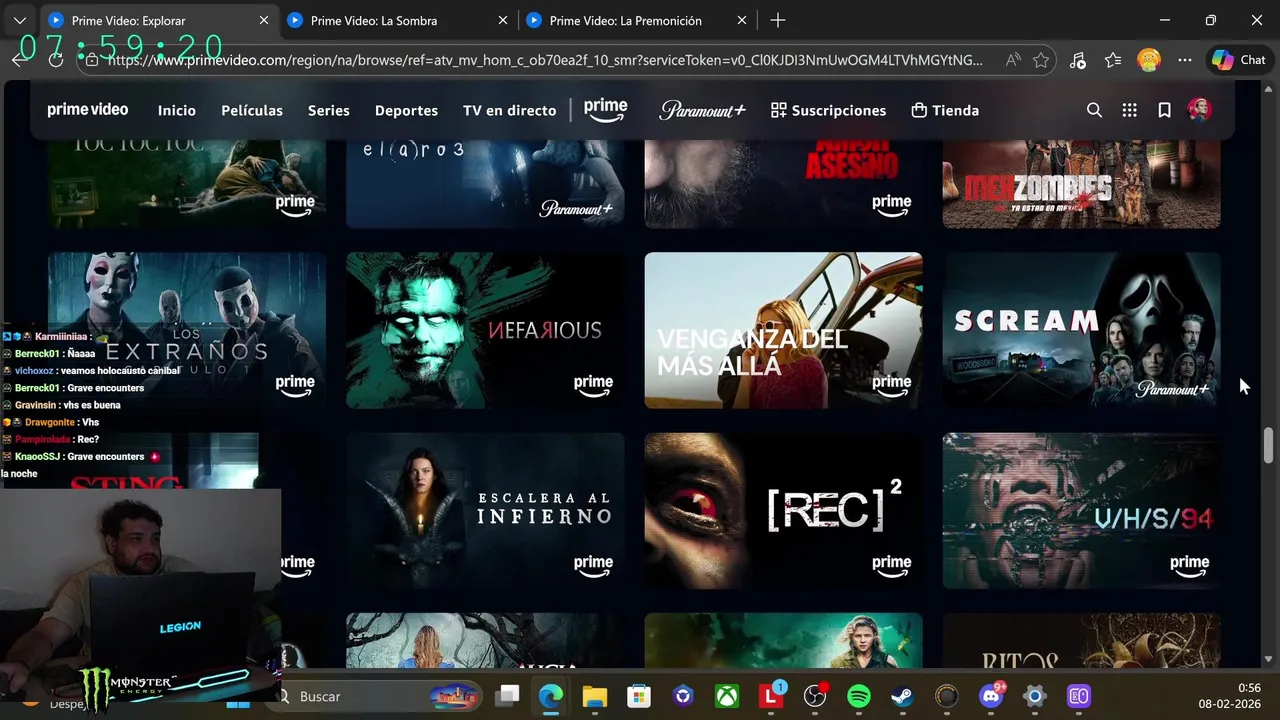This screenshot has width=1280, height=720.
Task: Open the Paramount+ channel logo in the navbar
Action: coord(702,110)
